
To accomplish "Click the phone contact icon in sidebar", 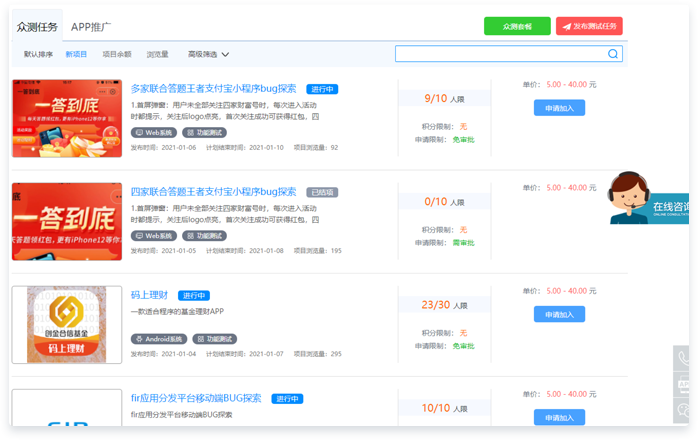I will [682, 358].
